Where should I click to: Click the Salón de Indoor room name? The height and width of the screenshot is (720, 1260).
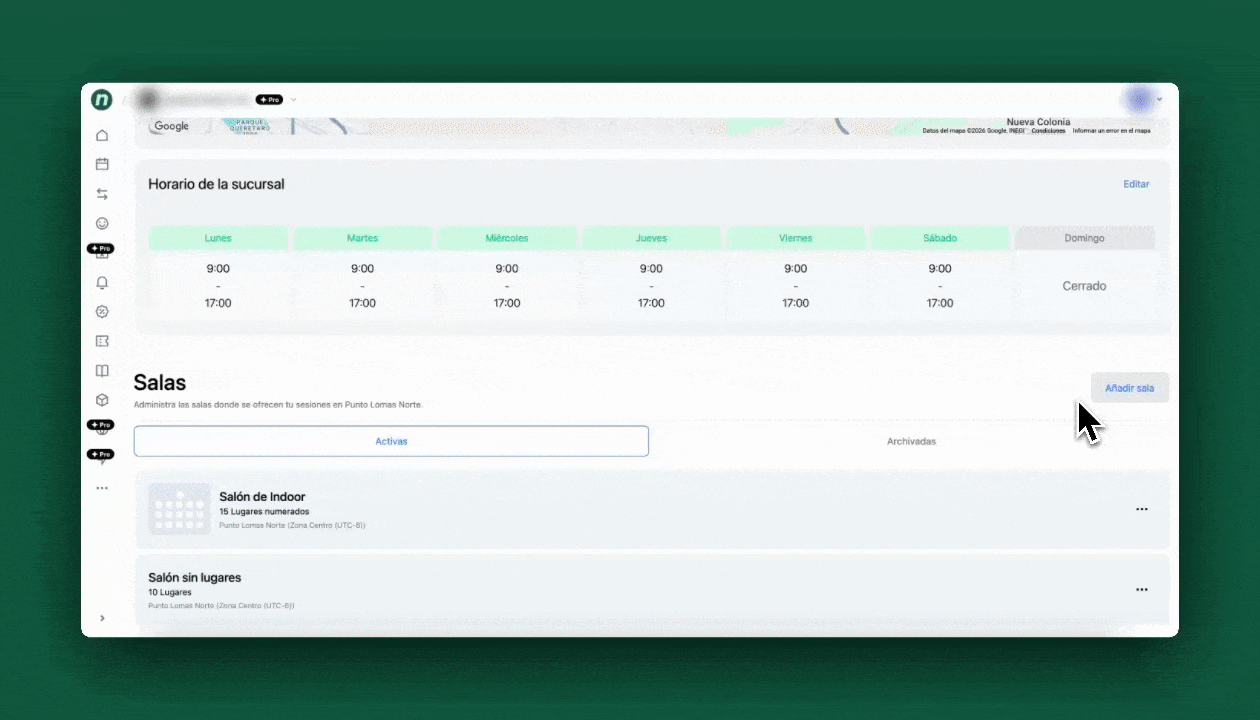coord(262,496)
